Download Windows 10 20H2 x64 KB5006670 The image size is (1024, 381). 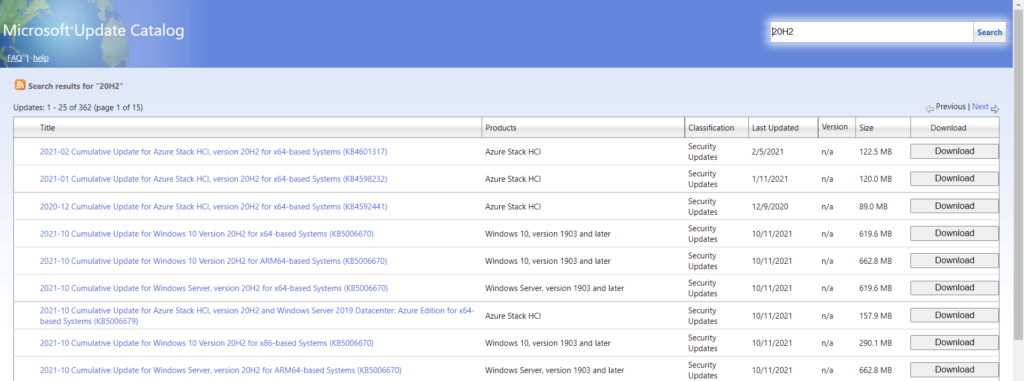coord(954,234)
